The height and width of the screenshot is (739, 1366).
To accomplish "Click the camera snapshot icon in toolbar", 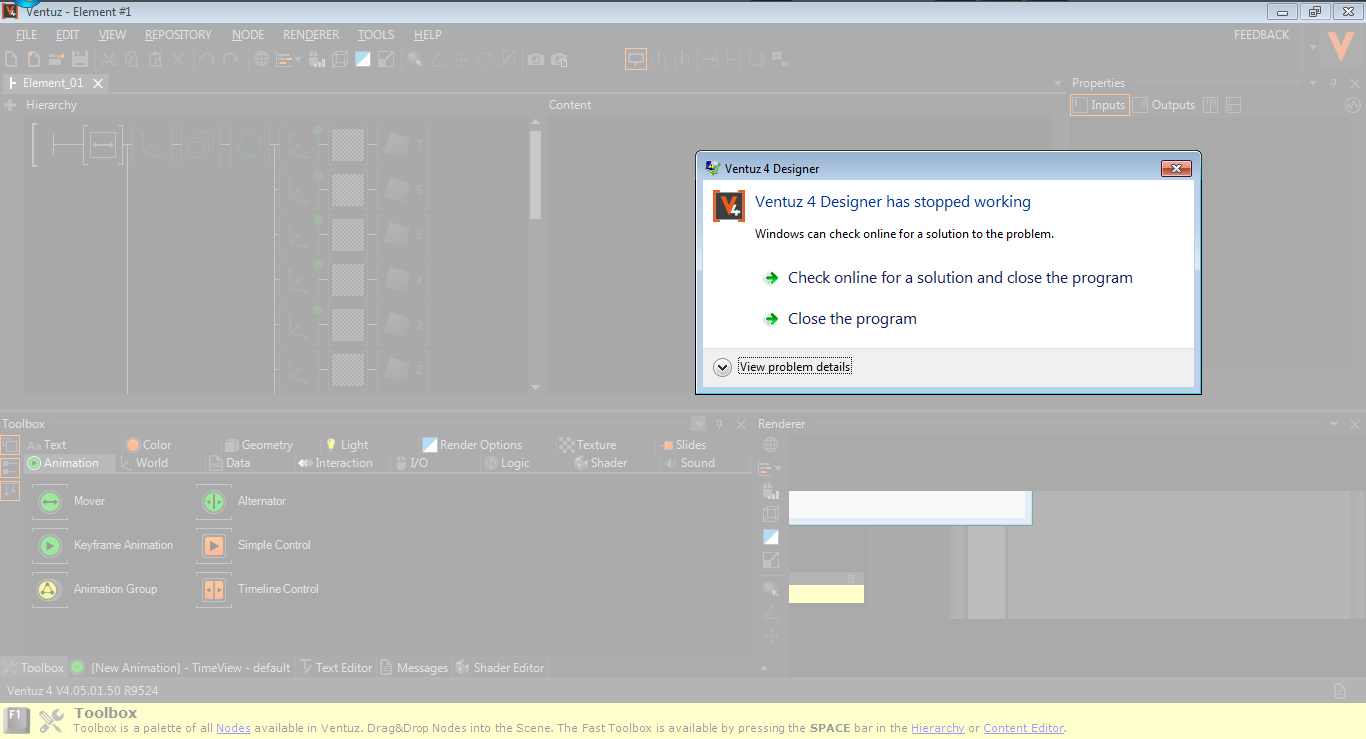I will click(x=536, y=60).
